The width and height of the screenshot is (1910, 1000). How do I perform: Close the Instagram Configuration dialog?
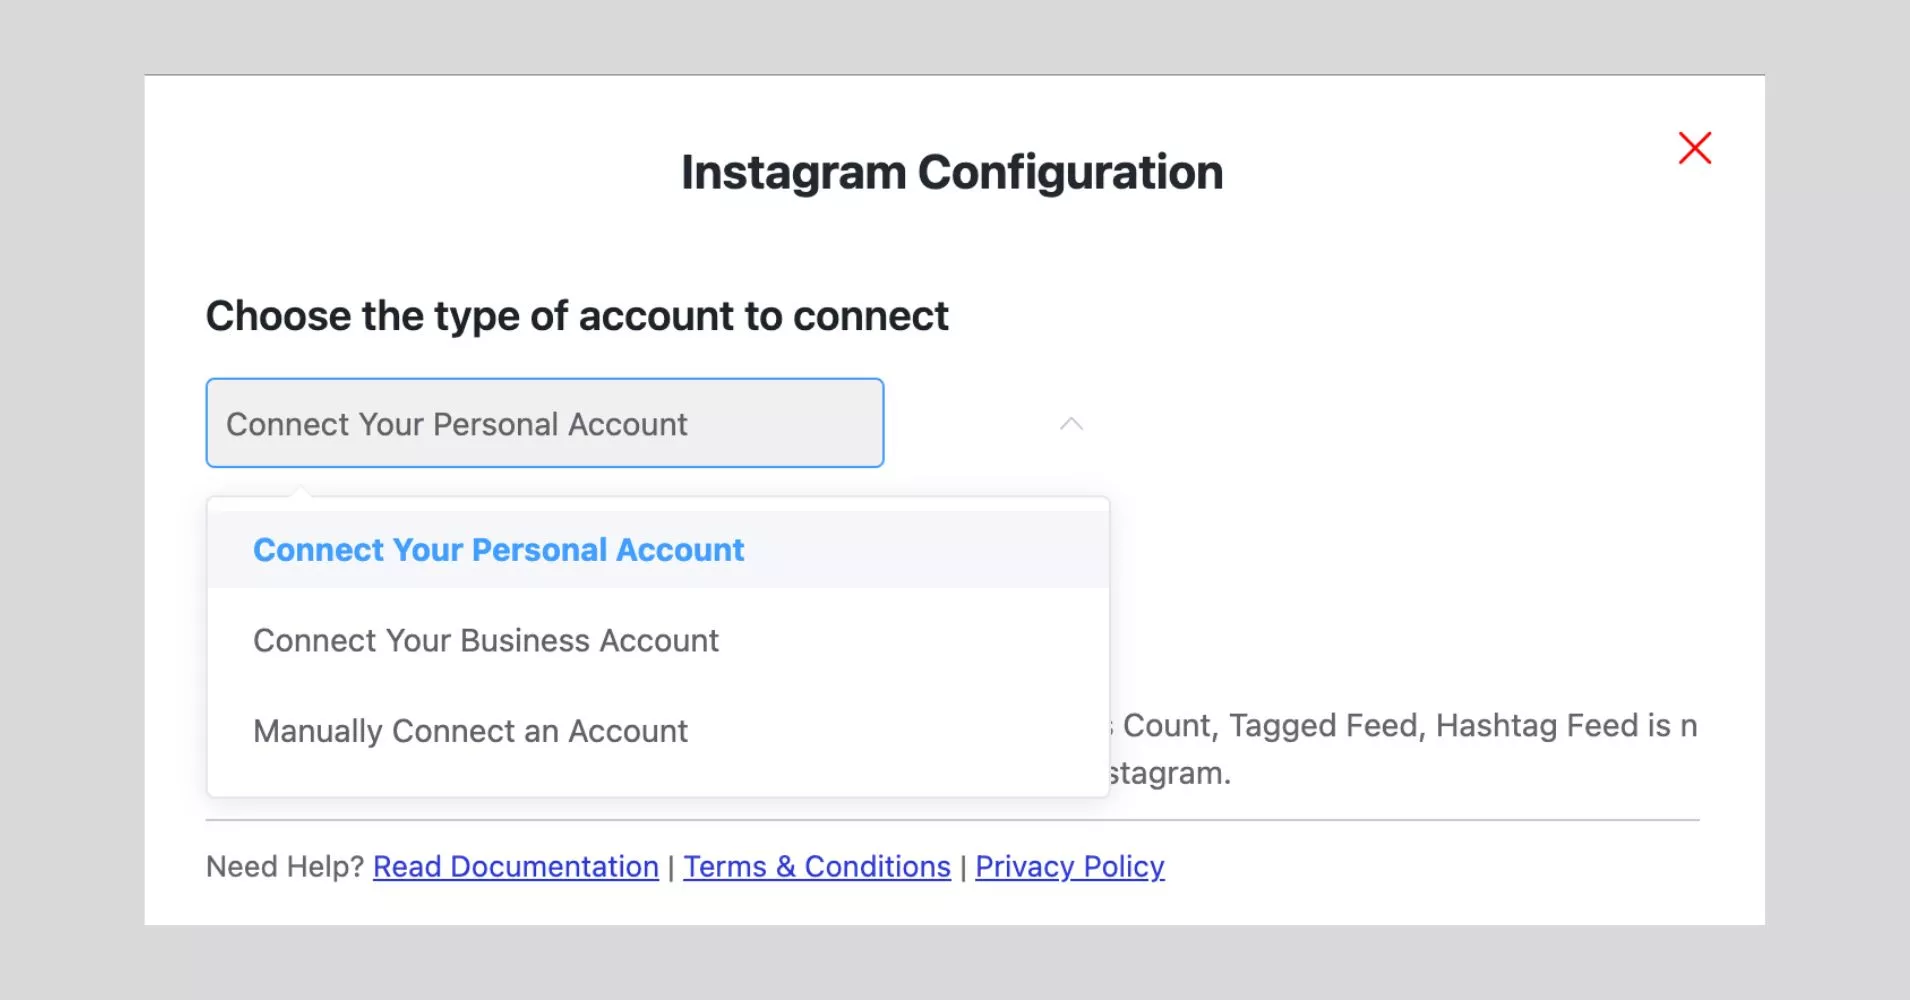1694,148
